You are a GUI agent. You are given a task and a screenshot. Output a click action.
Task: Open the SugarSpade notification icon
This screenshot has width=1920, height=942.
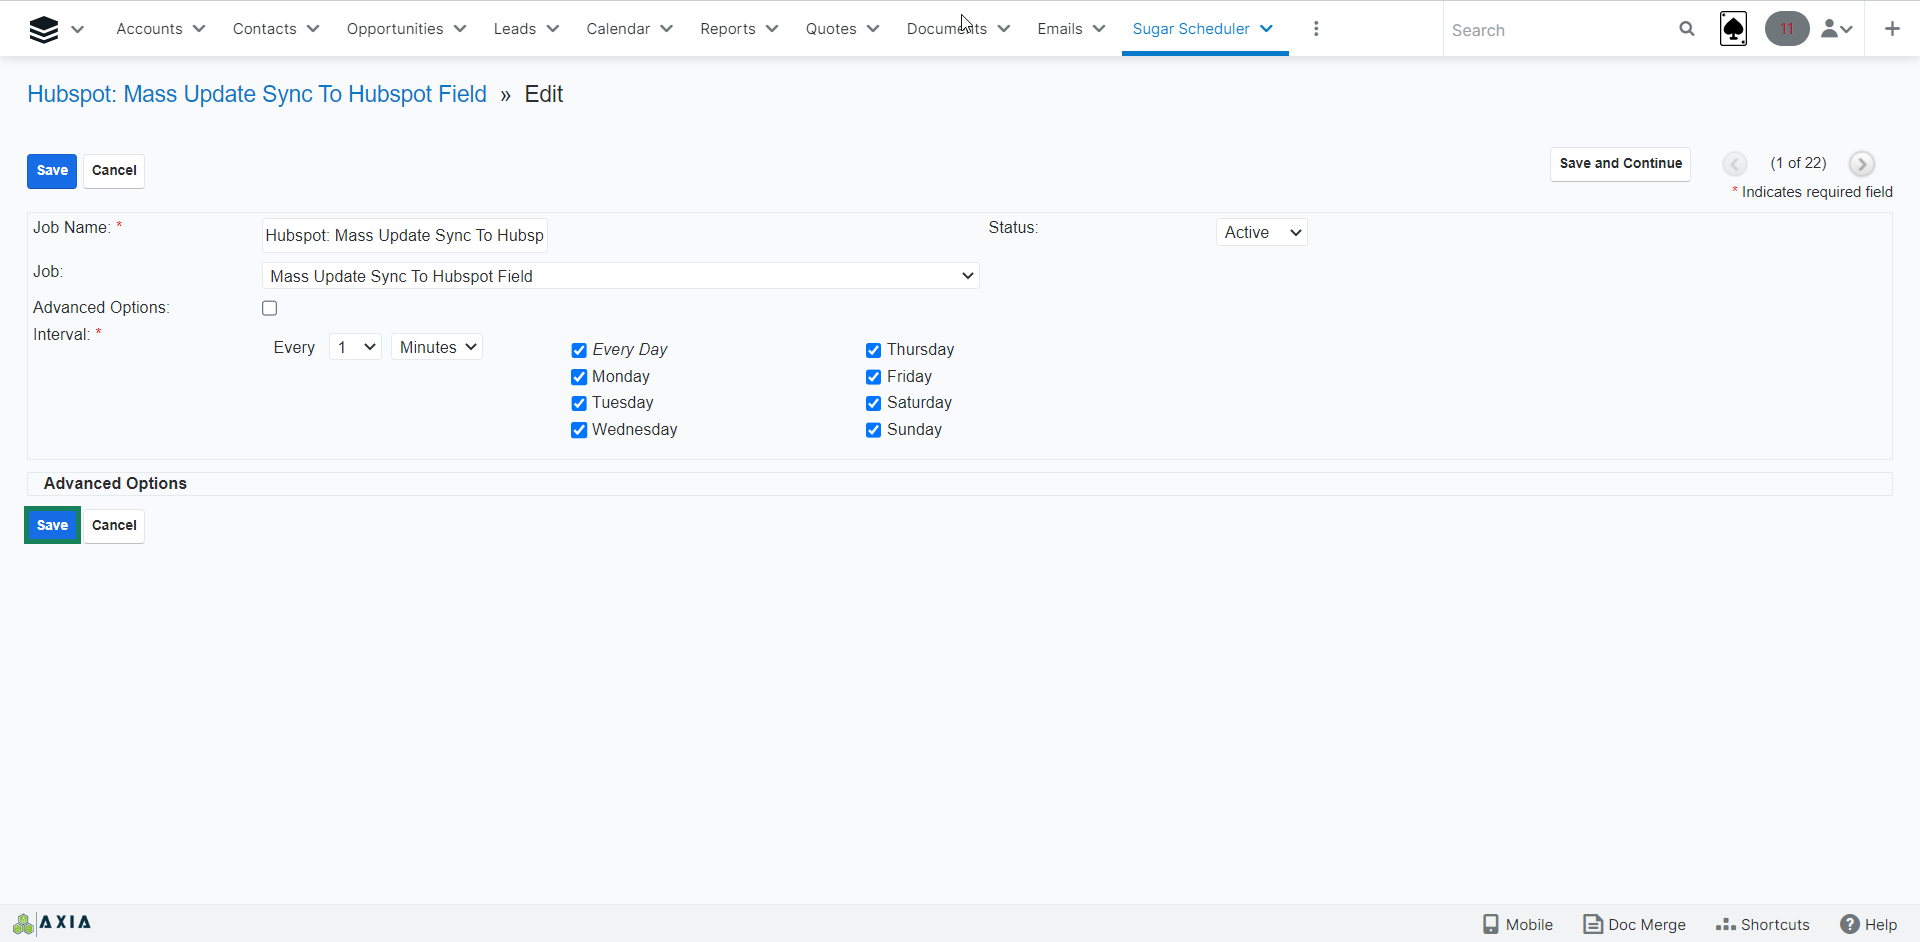click(x=1733, y=29)
